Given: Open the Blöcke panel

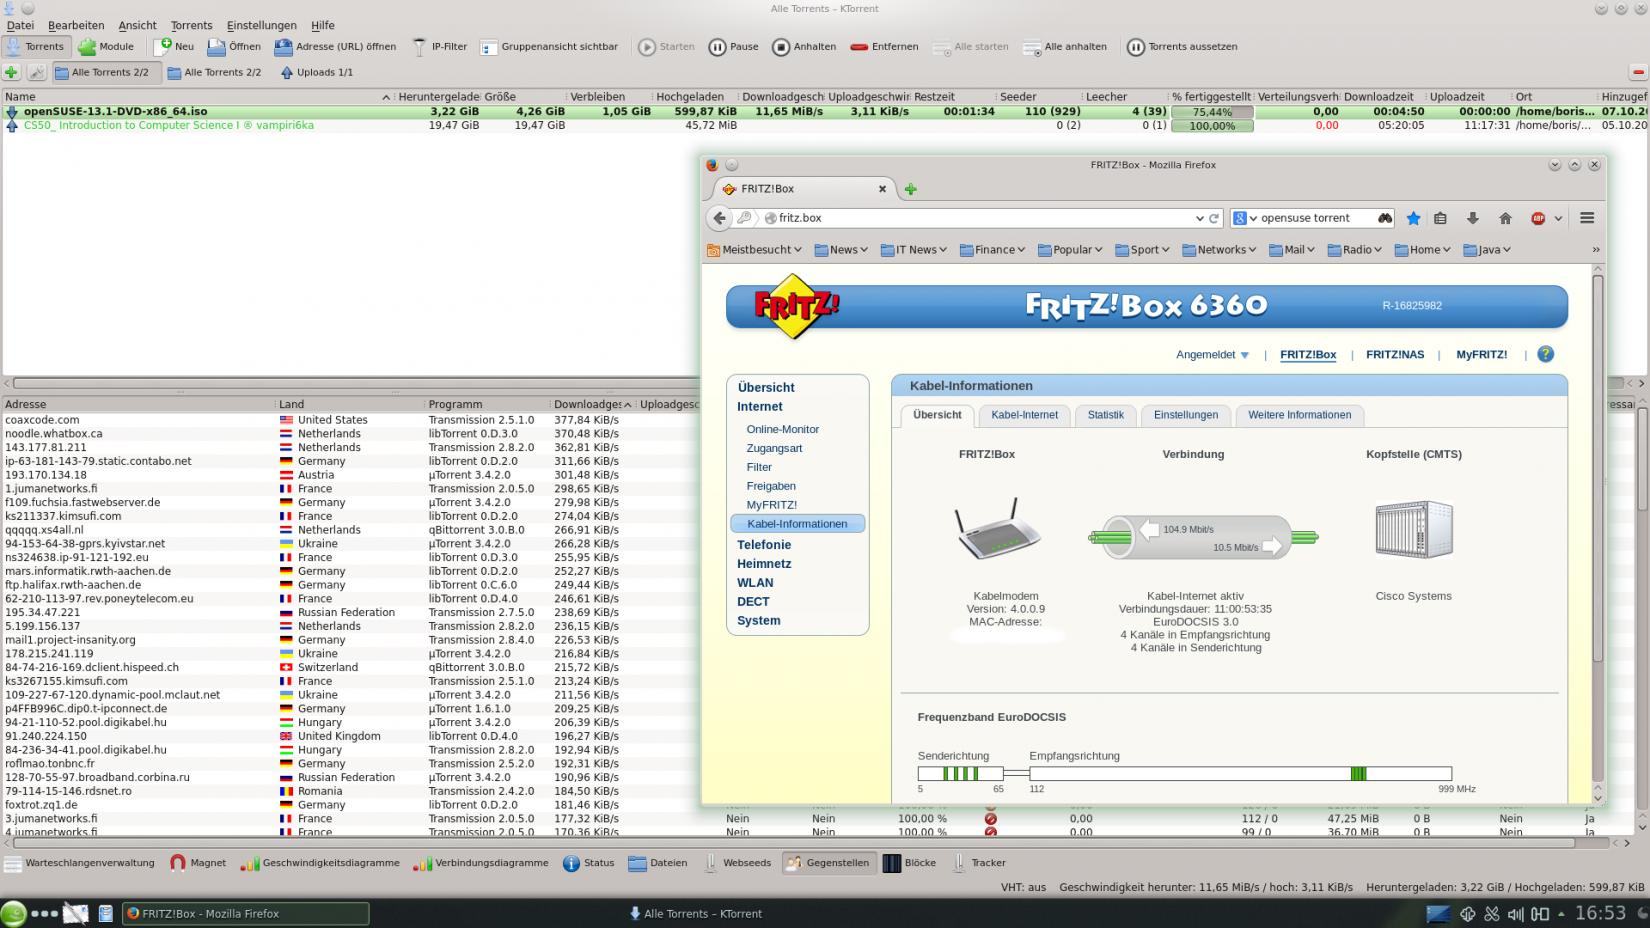Looking at the screenshot, I should (x=910, y=862).
